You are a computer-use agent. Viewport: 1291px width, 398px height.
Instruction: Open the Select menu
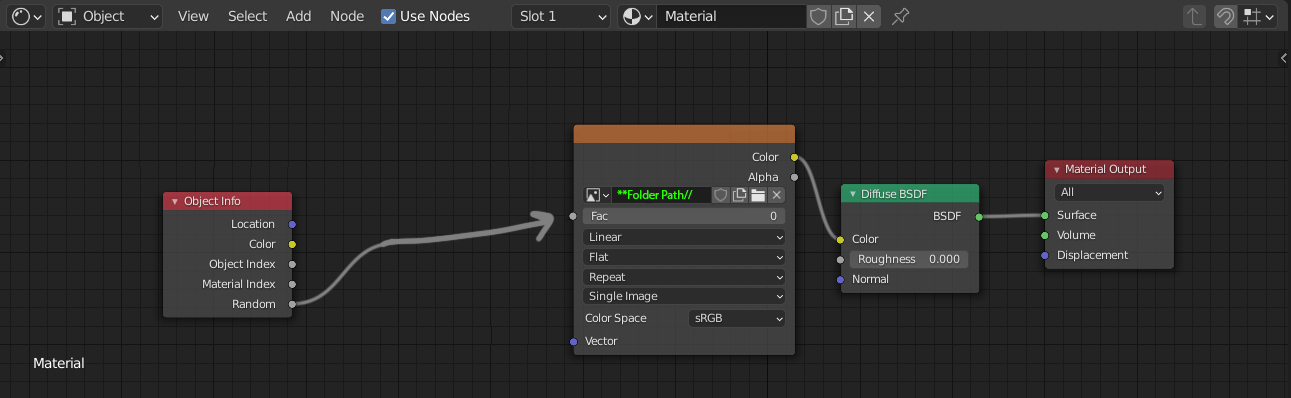(247, 16)
